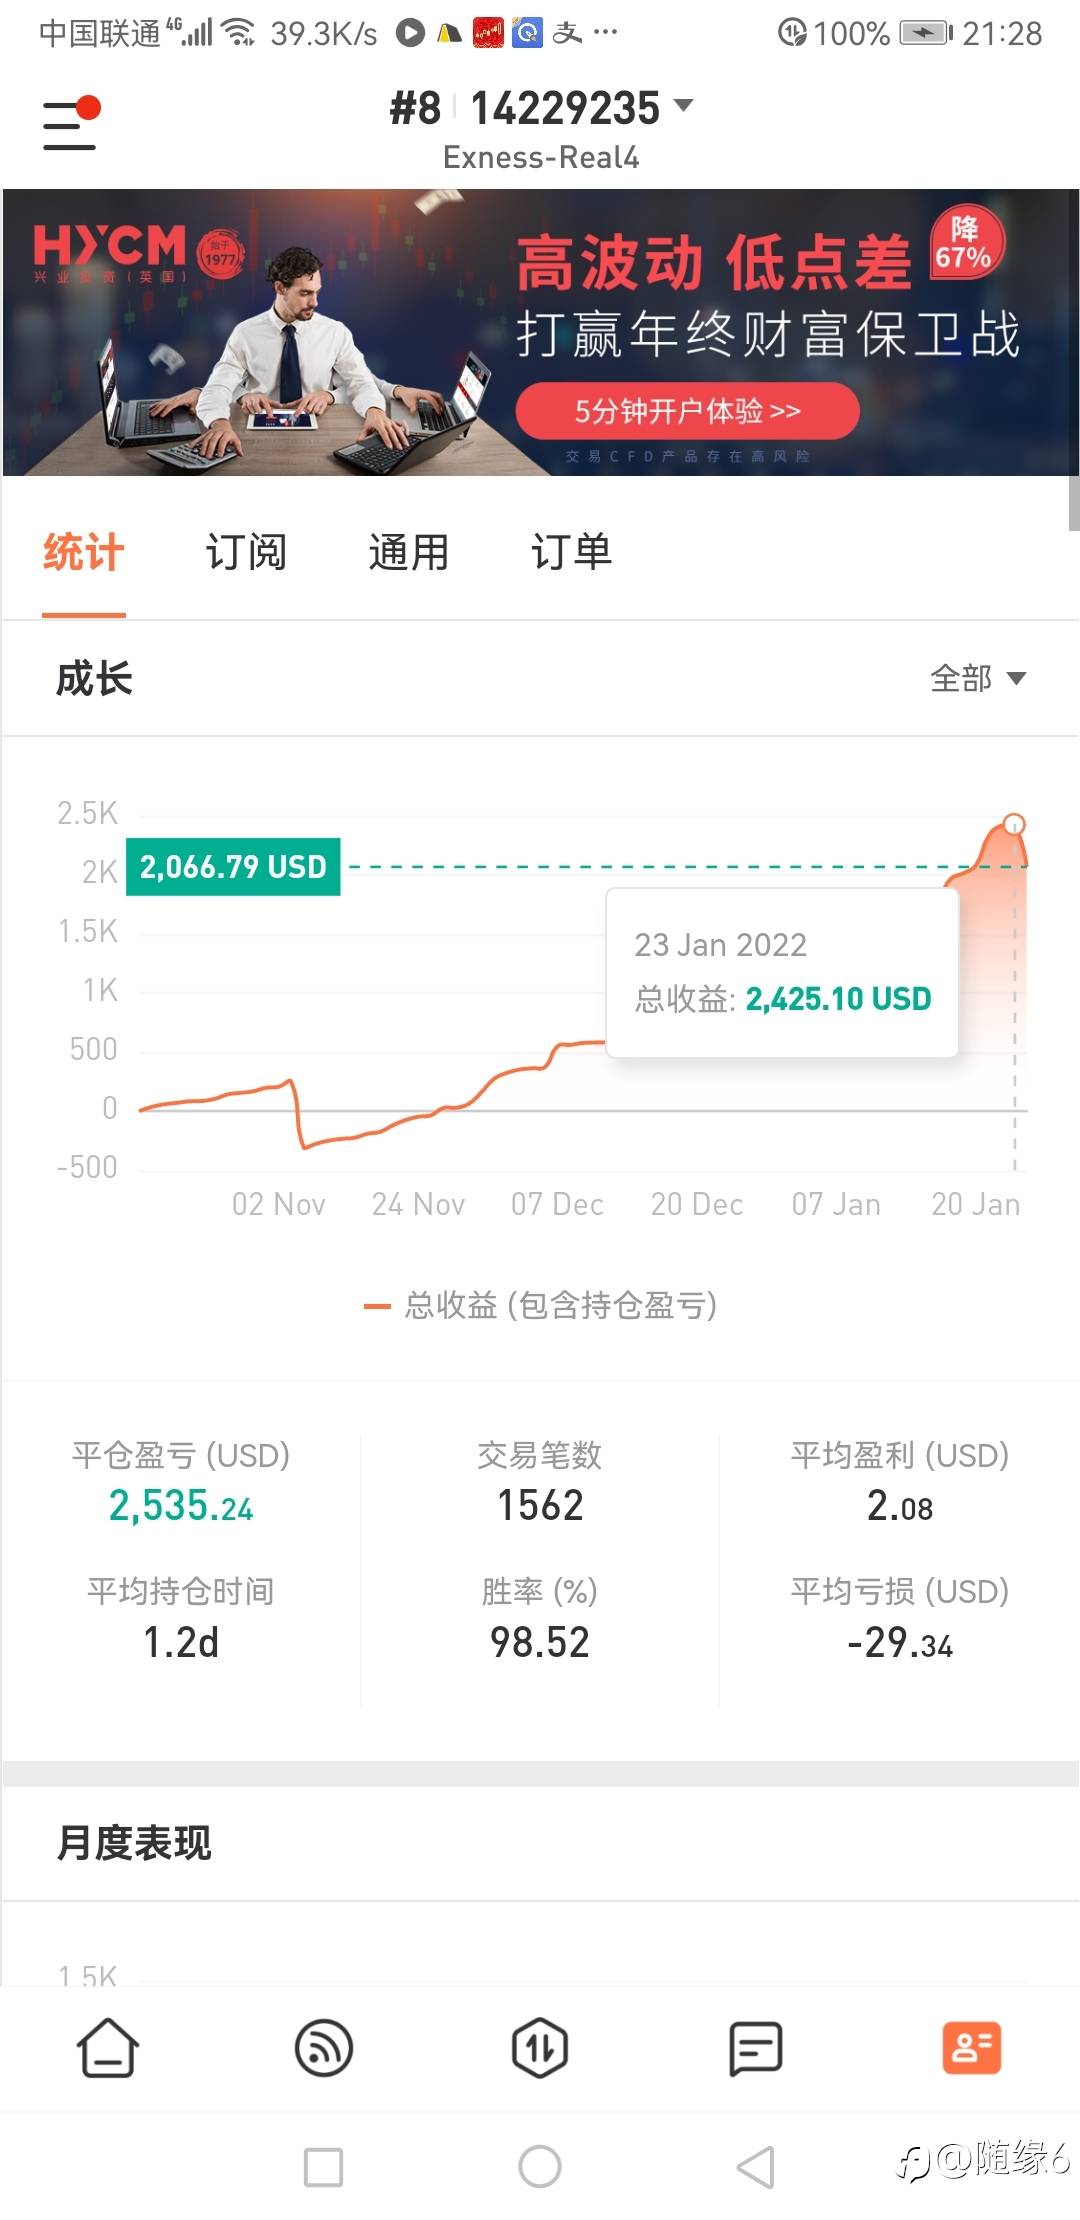Open the hamburger menu with red notification dot
This screenshot has height=2220, width=1080.
(70, 124)
